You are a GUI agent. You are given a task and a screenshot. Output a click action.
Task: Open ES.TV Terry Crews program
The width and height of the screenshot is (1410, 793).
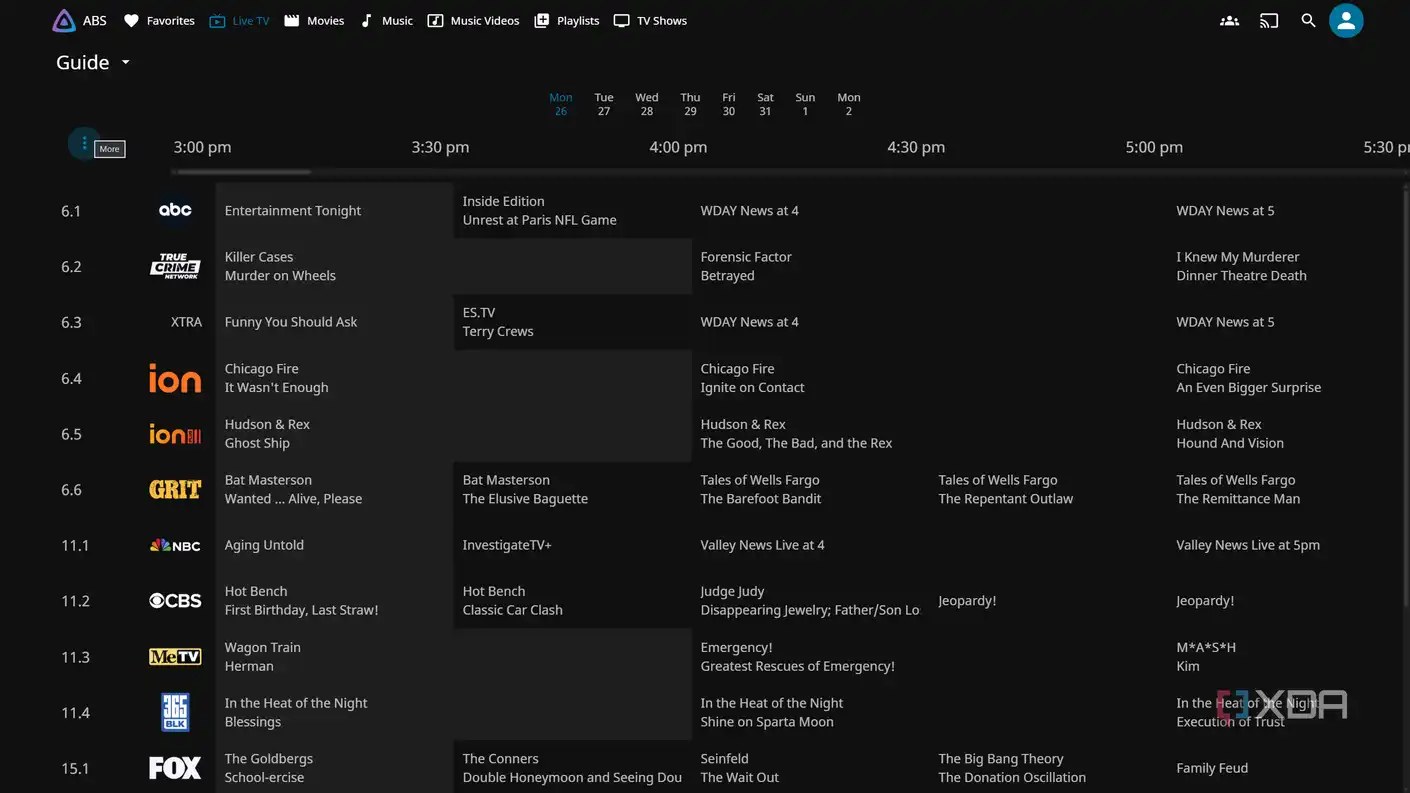tap(572, 322)
